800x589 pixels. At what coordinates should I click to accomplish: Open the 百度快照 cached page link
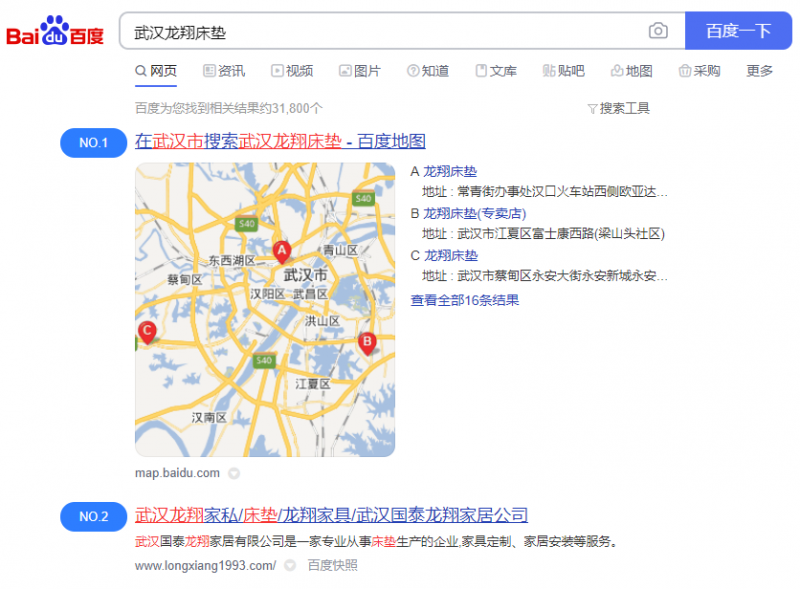click(332, 565)
